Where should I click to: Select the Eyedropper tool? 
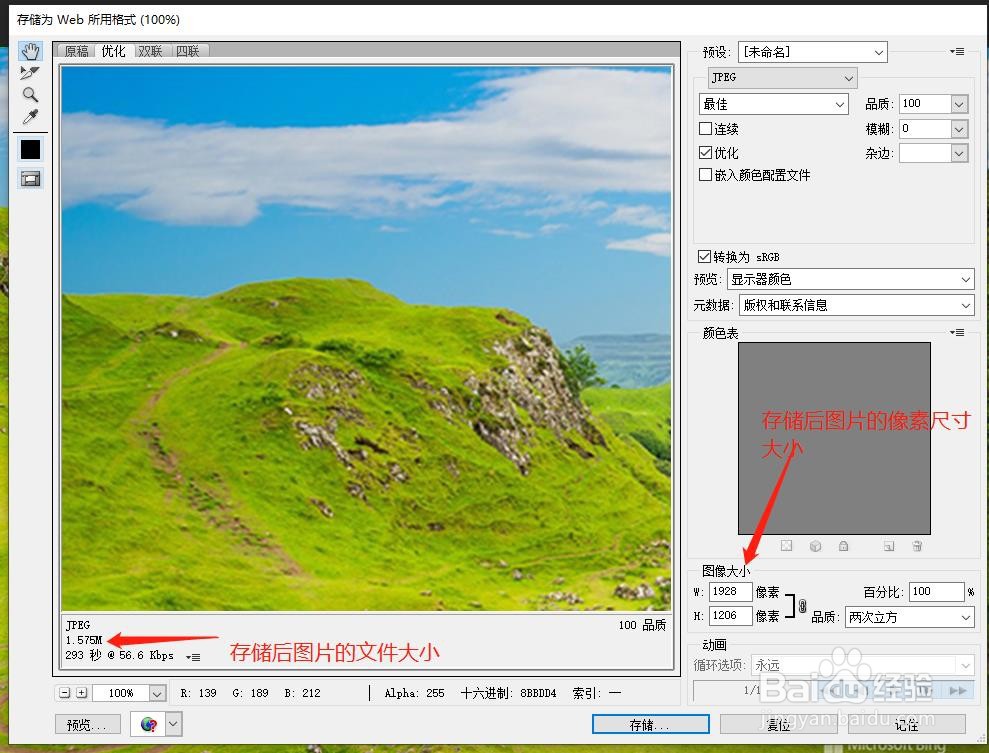(30, 117)
